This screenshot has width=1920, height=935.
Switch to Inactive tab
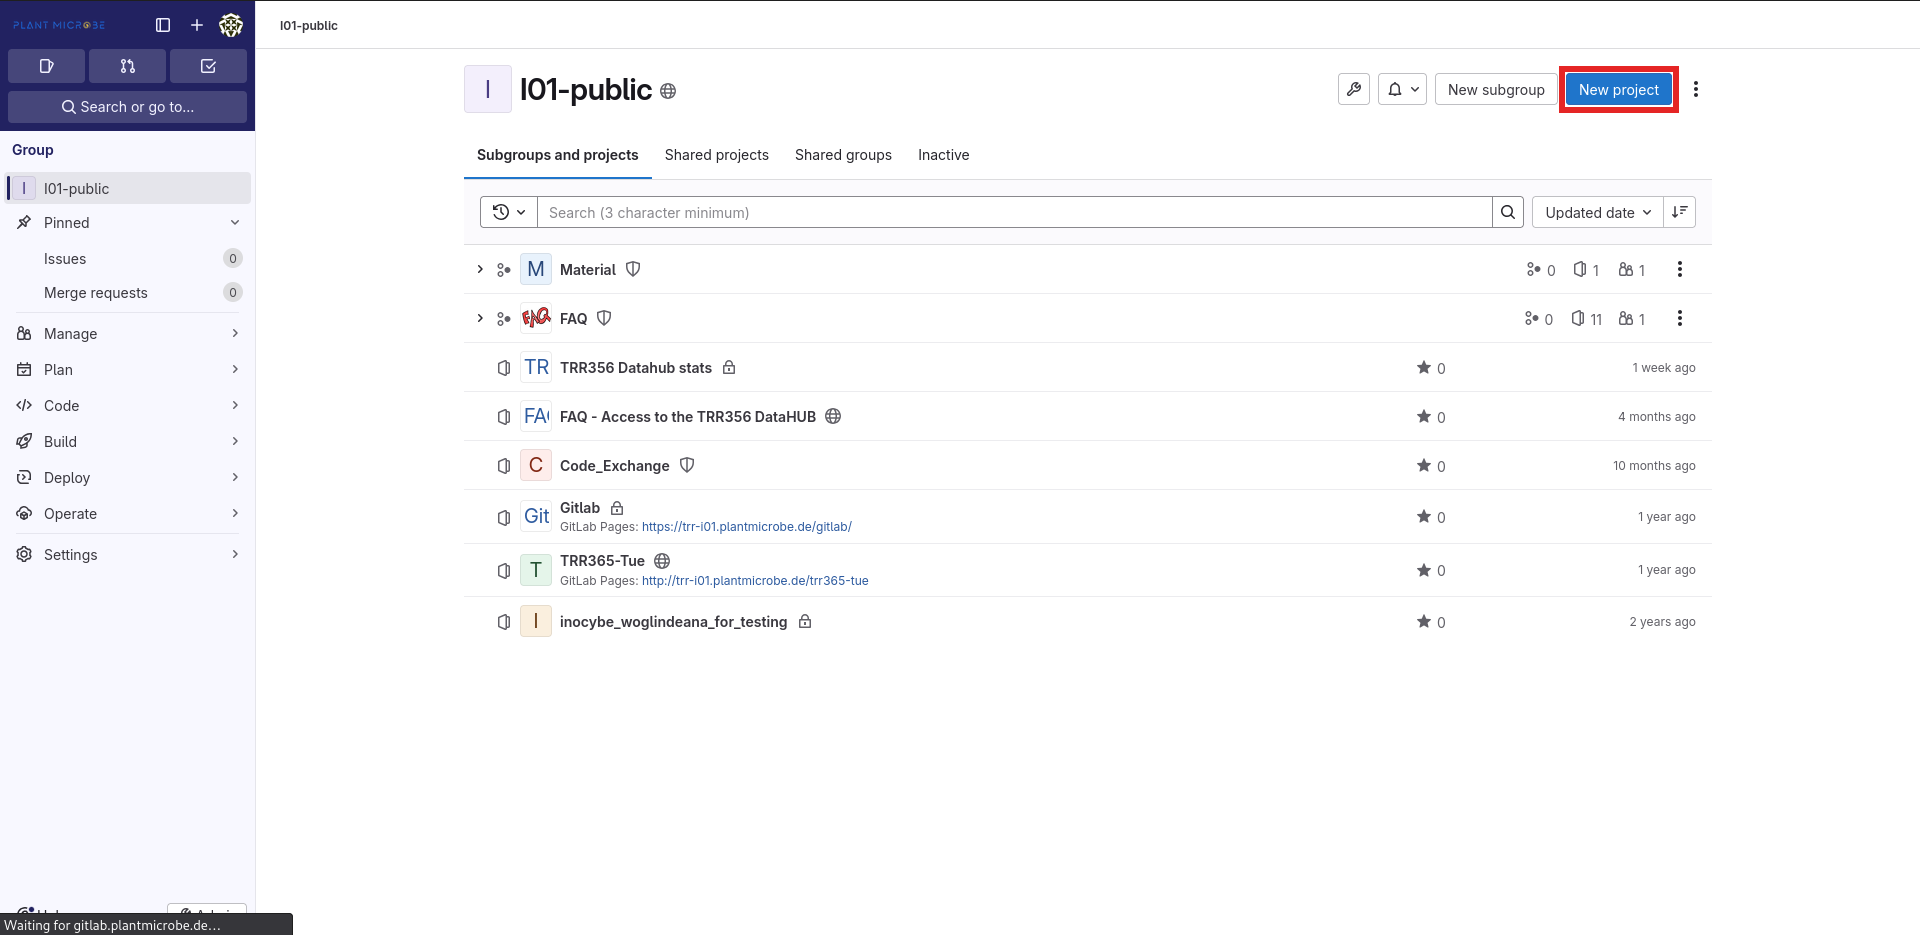coord(944,155)
